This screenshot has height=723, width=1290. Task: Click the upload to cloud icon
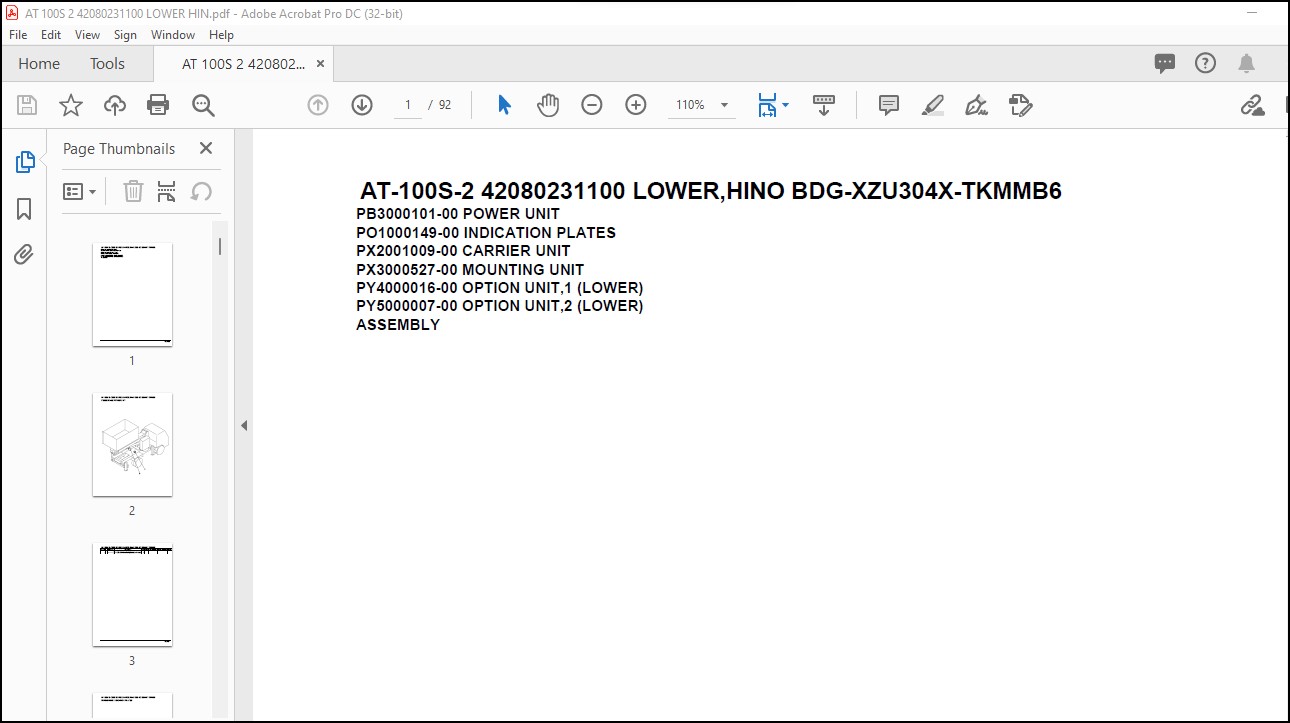point(115,105)
